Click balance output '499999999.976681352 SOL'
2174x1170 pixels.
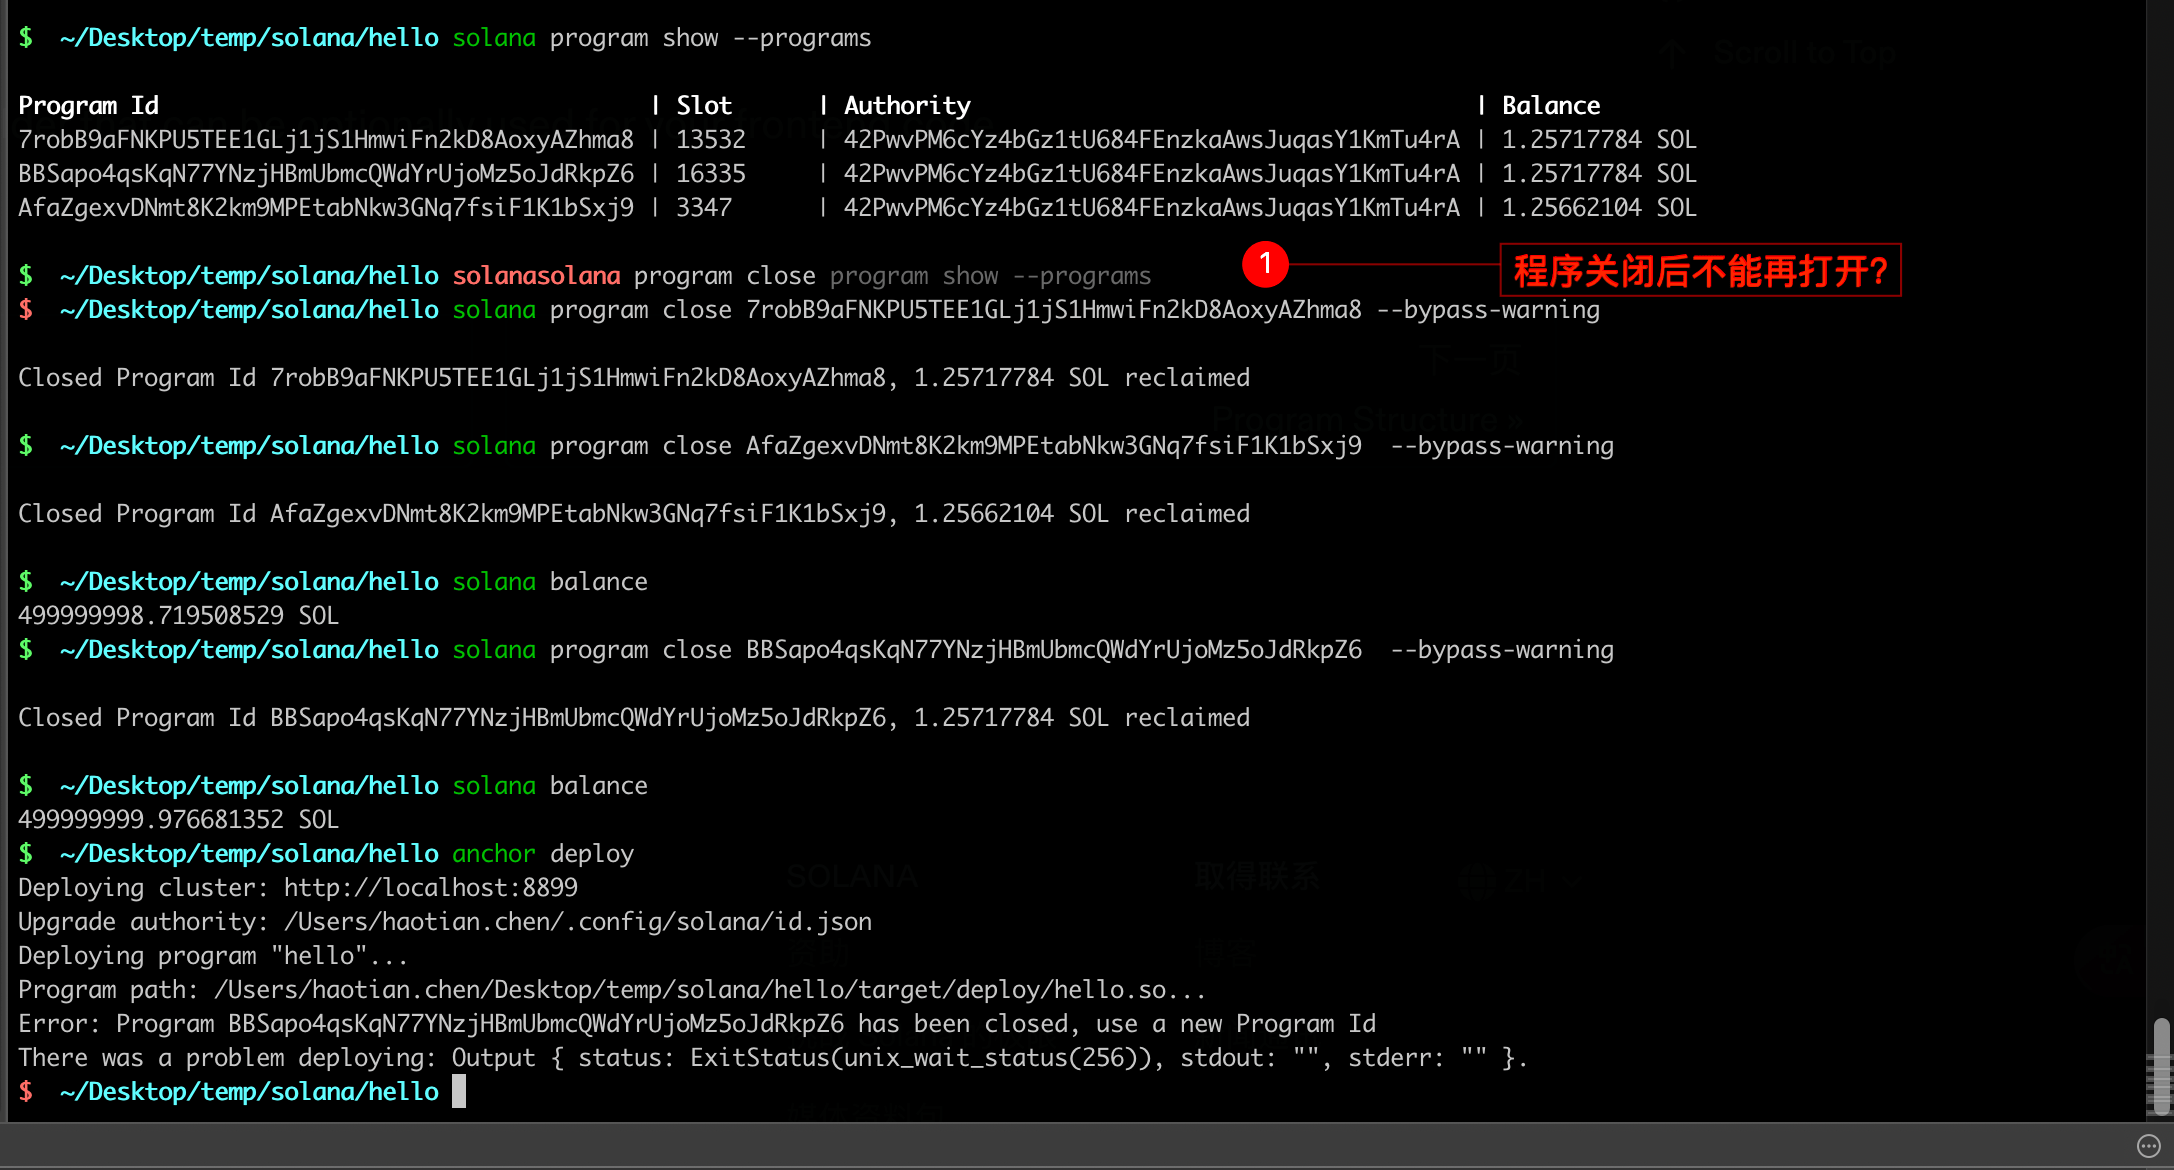coord(178,820)
